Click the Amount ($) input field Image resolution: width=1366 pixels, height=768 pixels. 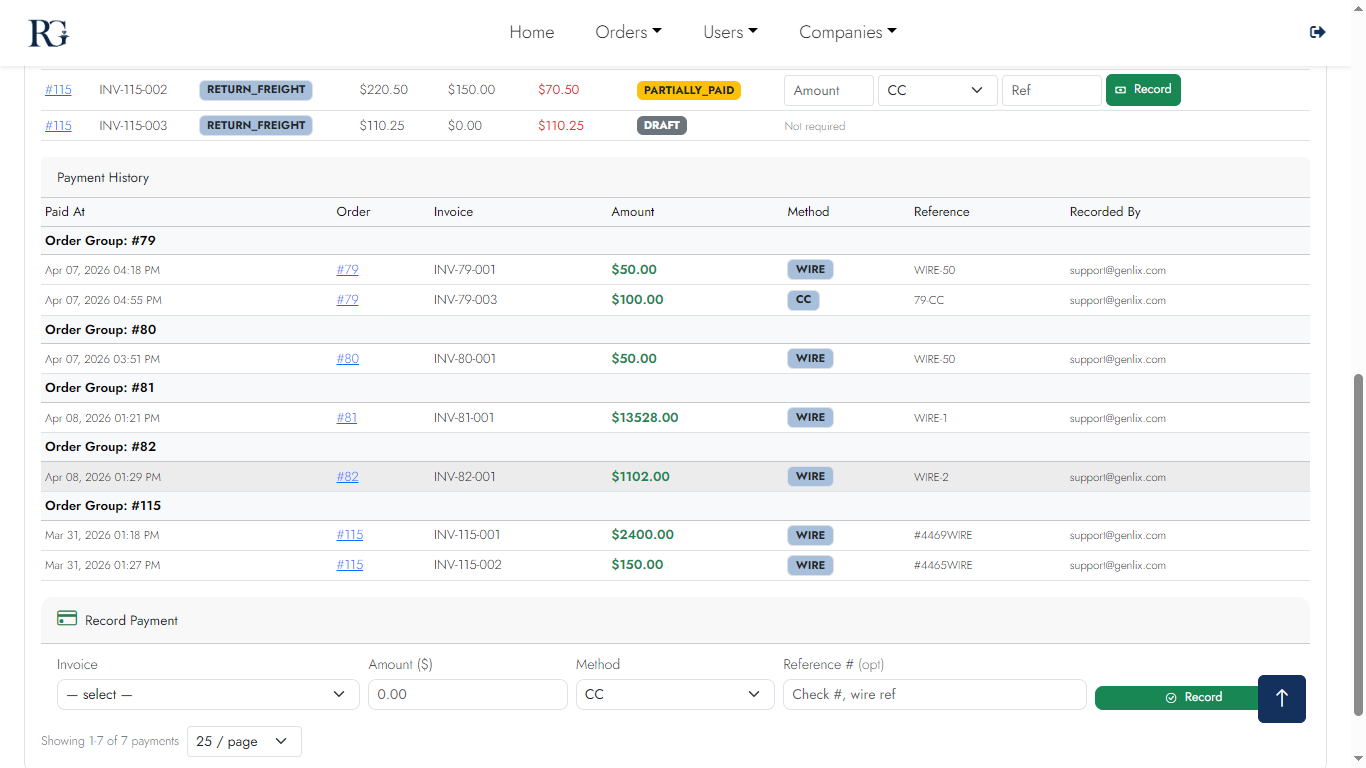(x=467, y=695)
